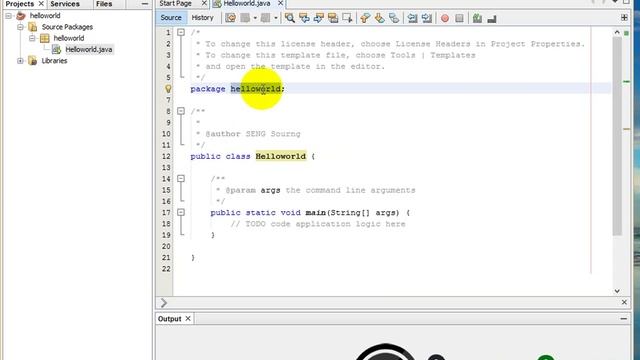640x360 pixels.
Task: Click the word main on line 17
Action: tap(315, 213)
